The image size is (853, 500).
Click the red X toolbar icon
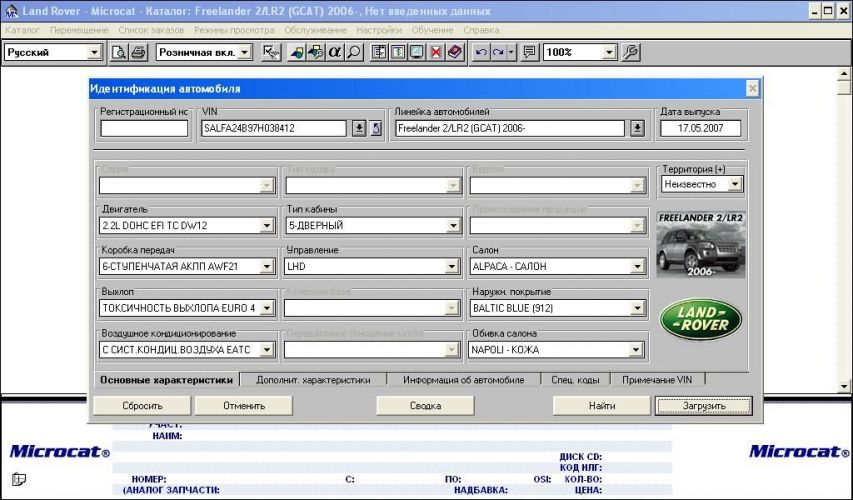[436, 52]
